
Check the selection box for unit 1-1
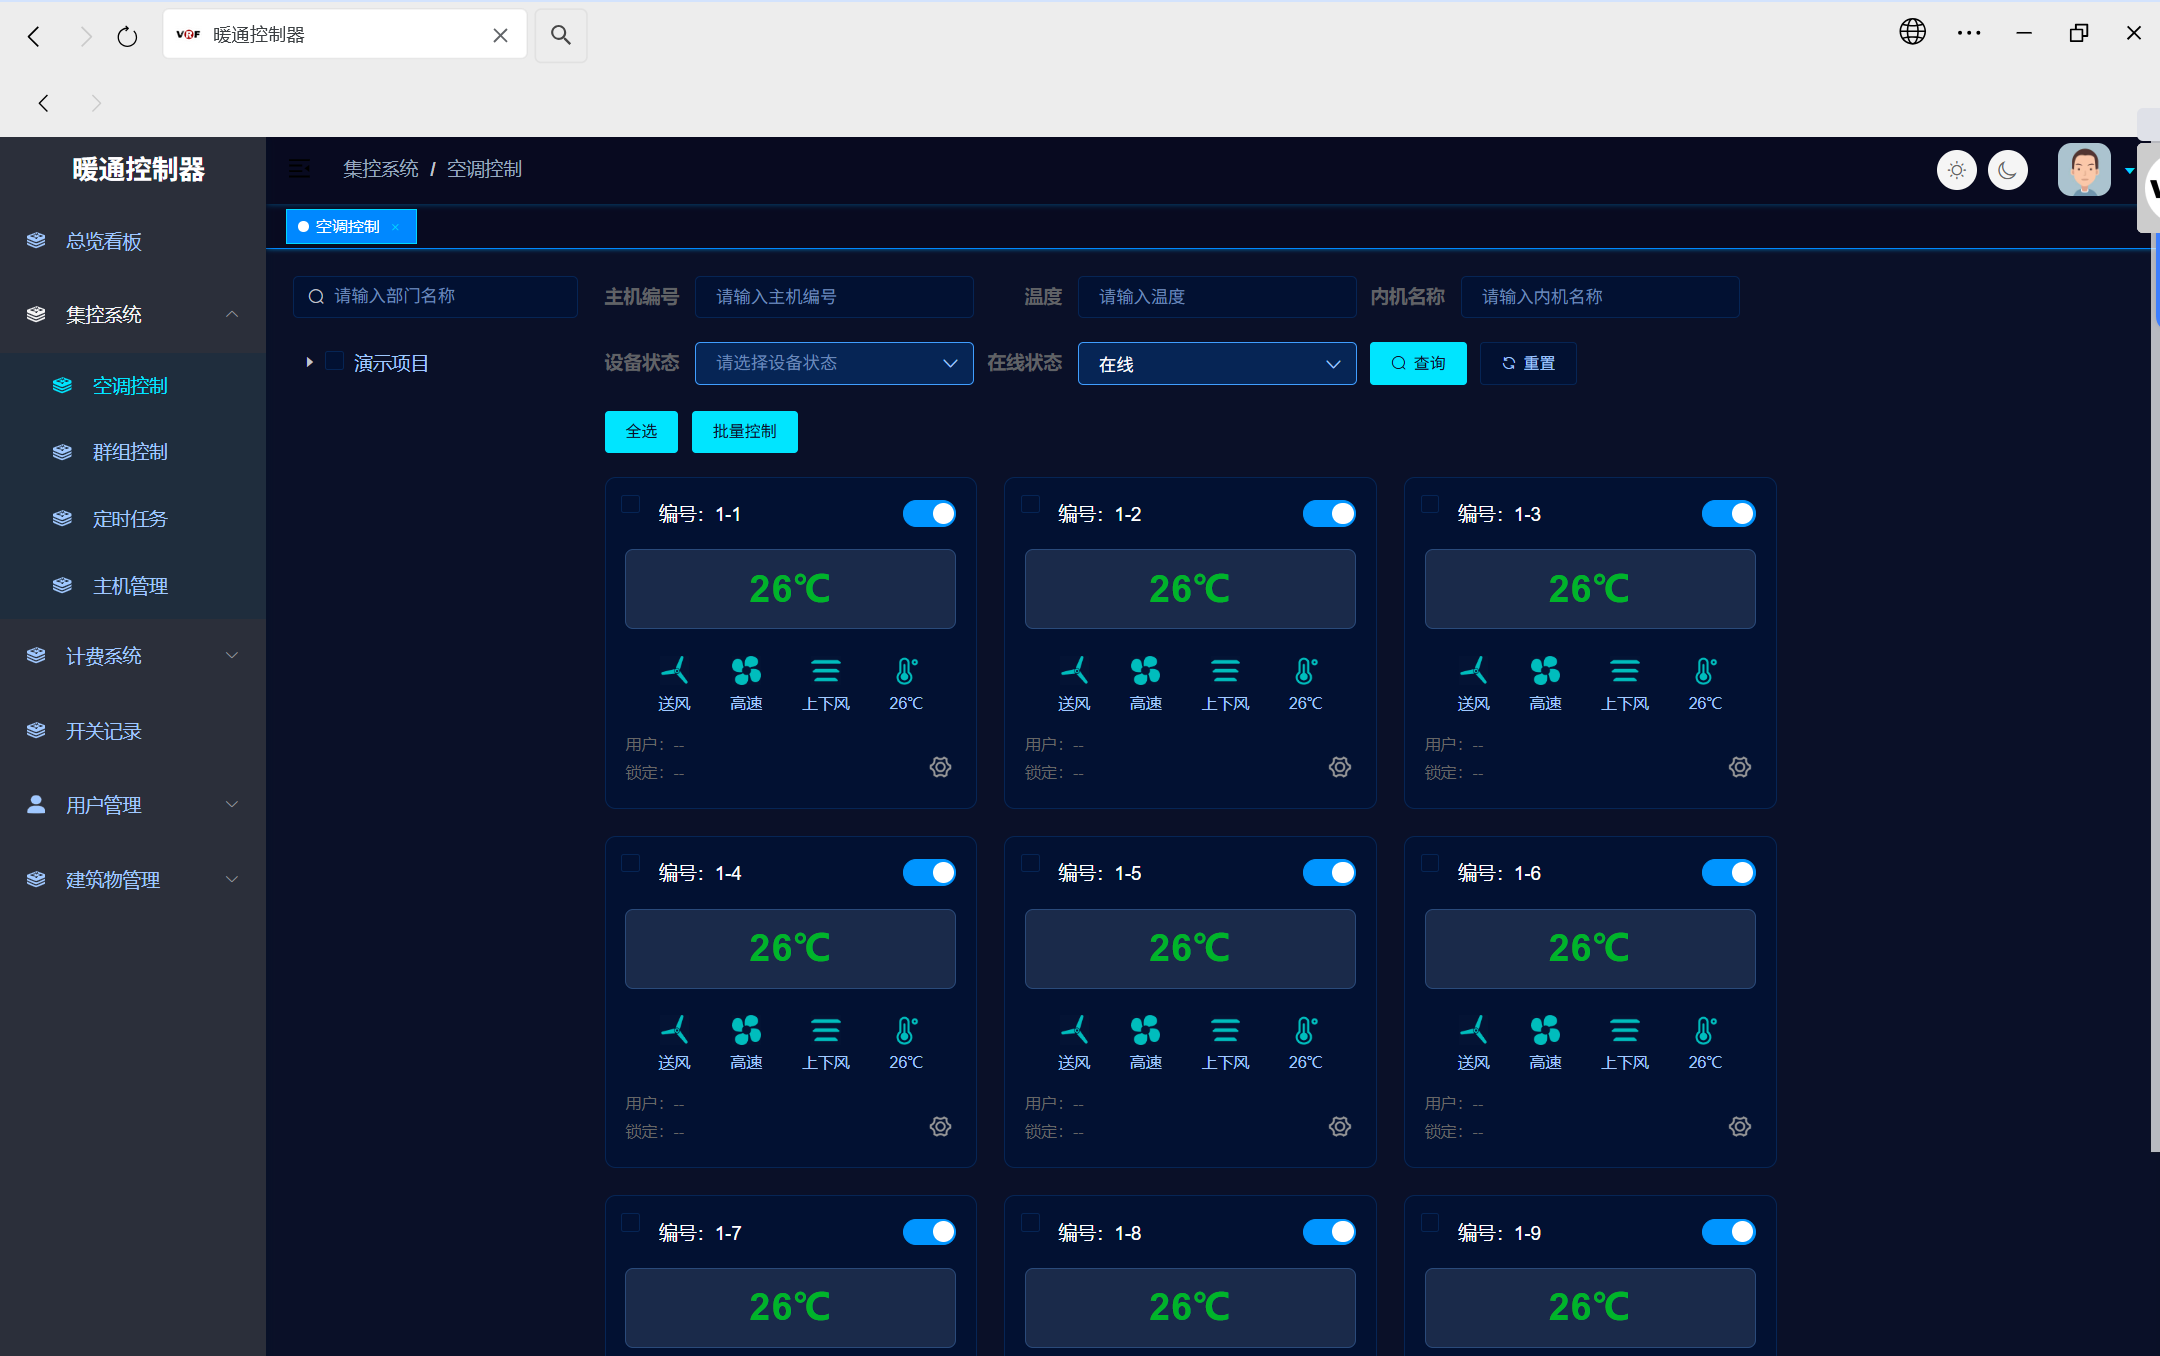click(631, 504)
